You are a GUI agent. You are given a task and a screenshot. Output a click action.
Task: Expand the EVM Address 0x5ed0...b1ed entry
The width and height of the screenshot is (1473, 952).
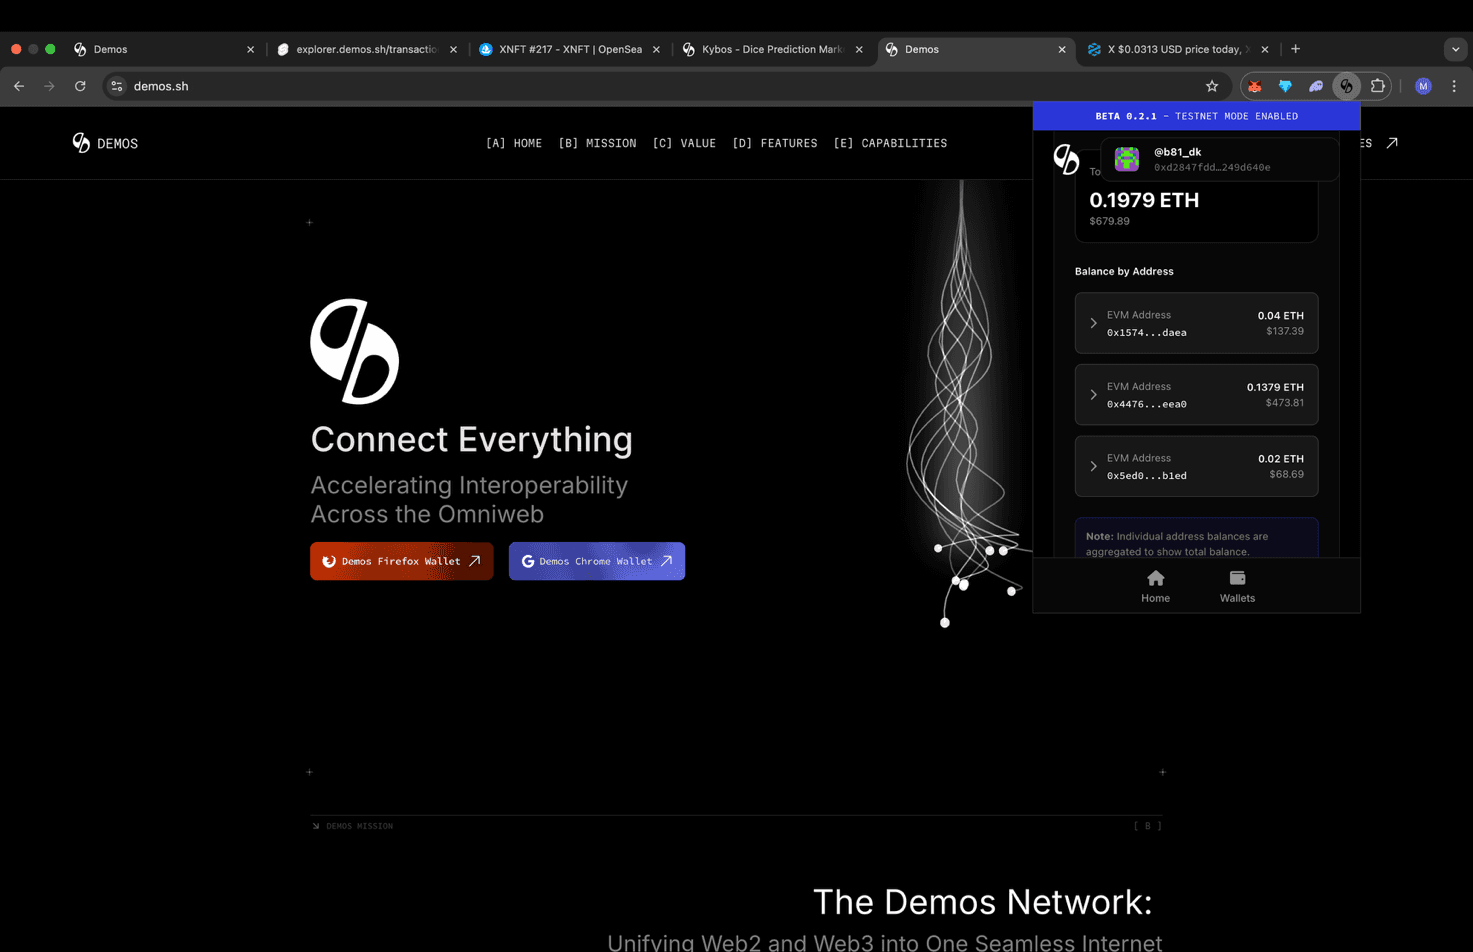1196,466
